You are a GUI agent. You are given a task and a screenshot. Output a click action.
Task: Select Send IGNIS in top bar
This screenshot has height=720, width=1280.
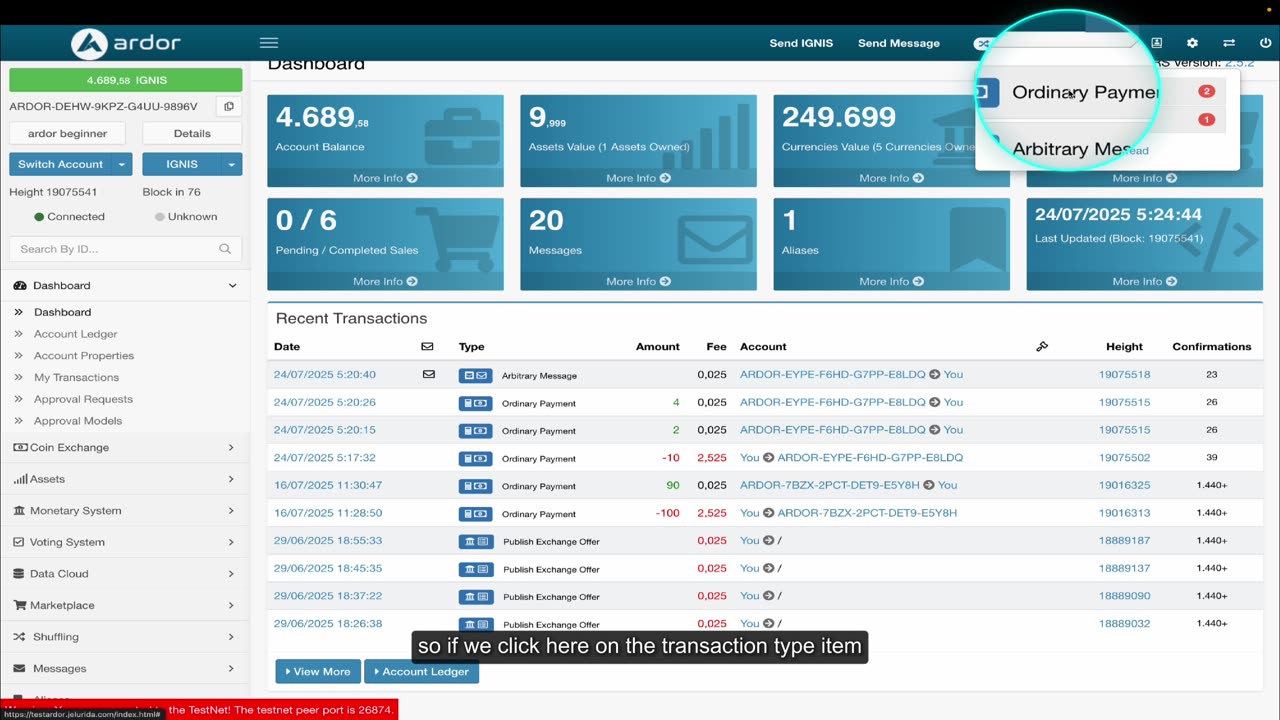[x=801, y=43]
